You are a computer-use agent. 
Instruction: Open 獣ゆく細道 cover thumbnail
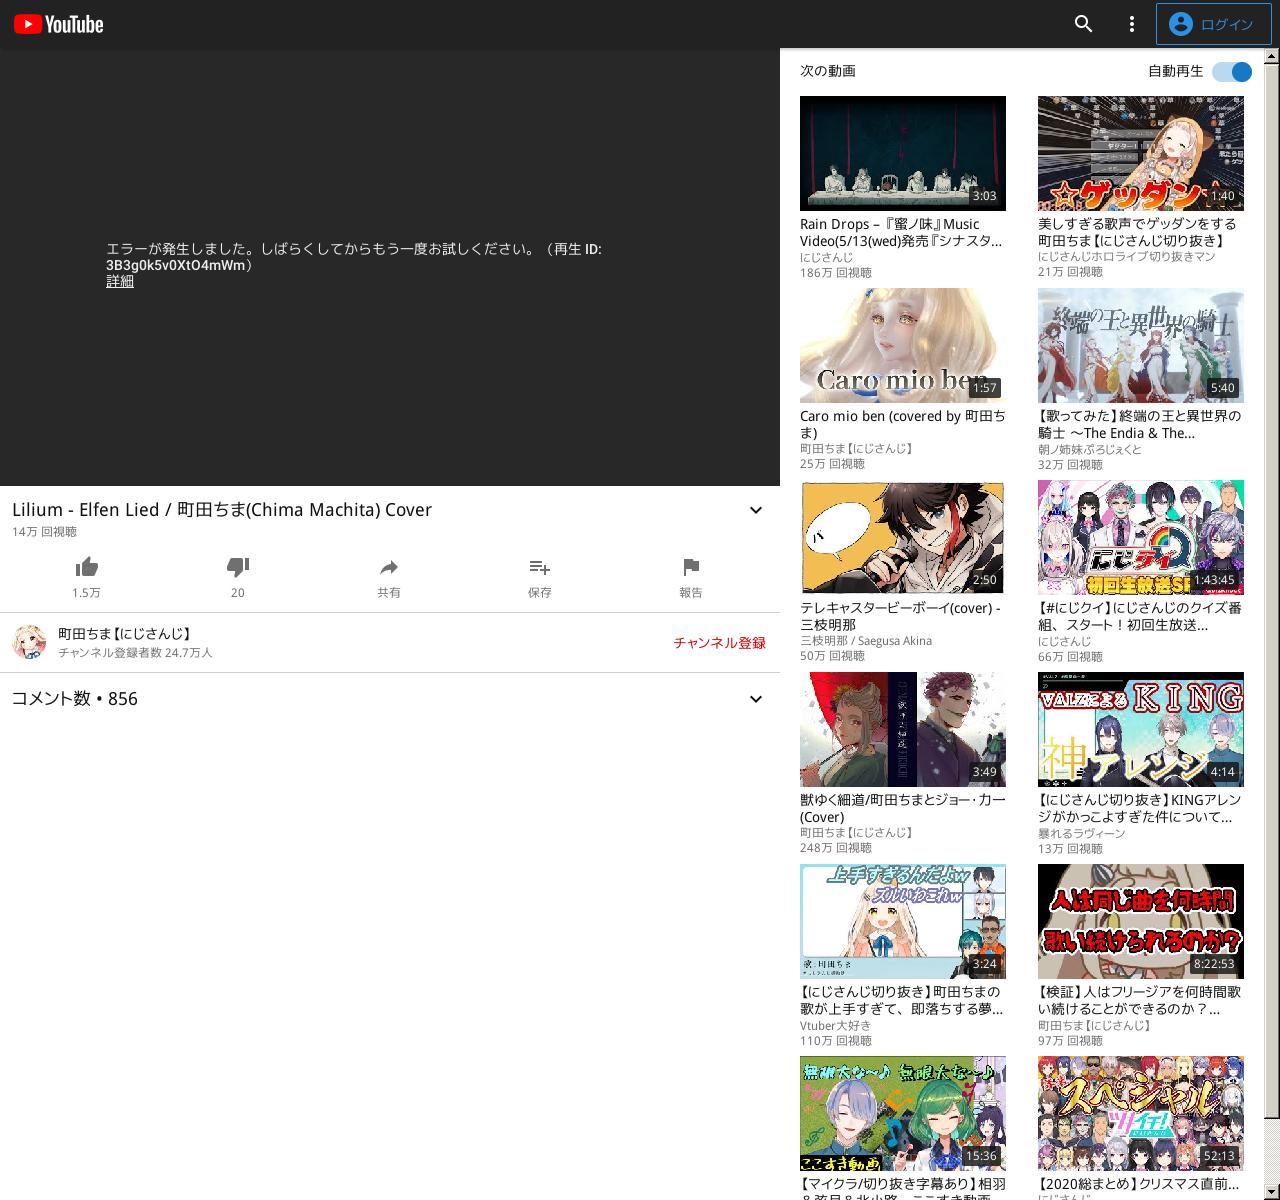903,729
